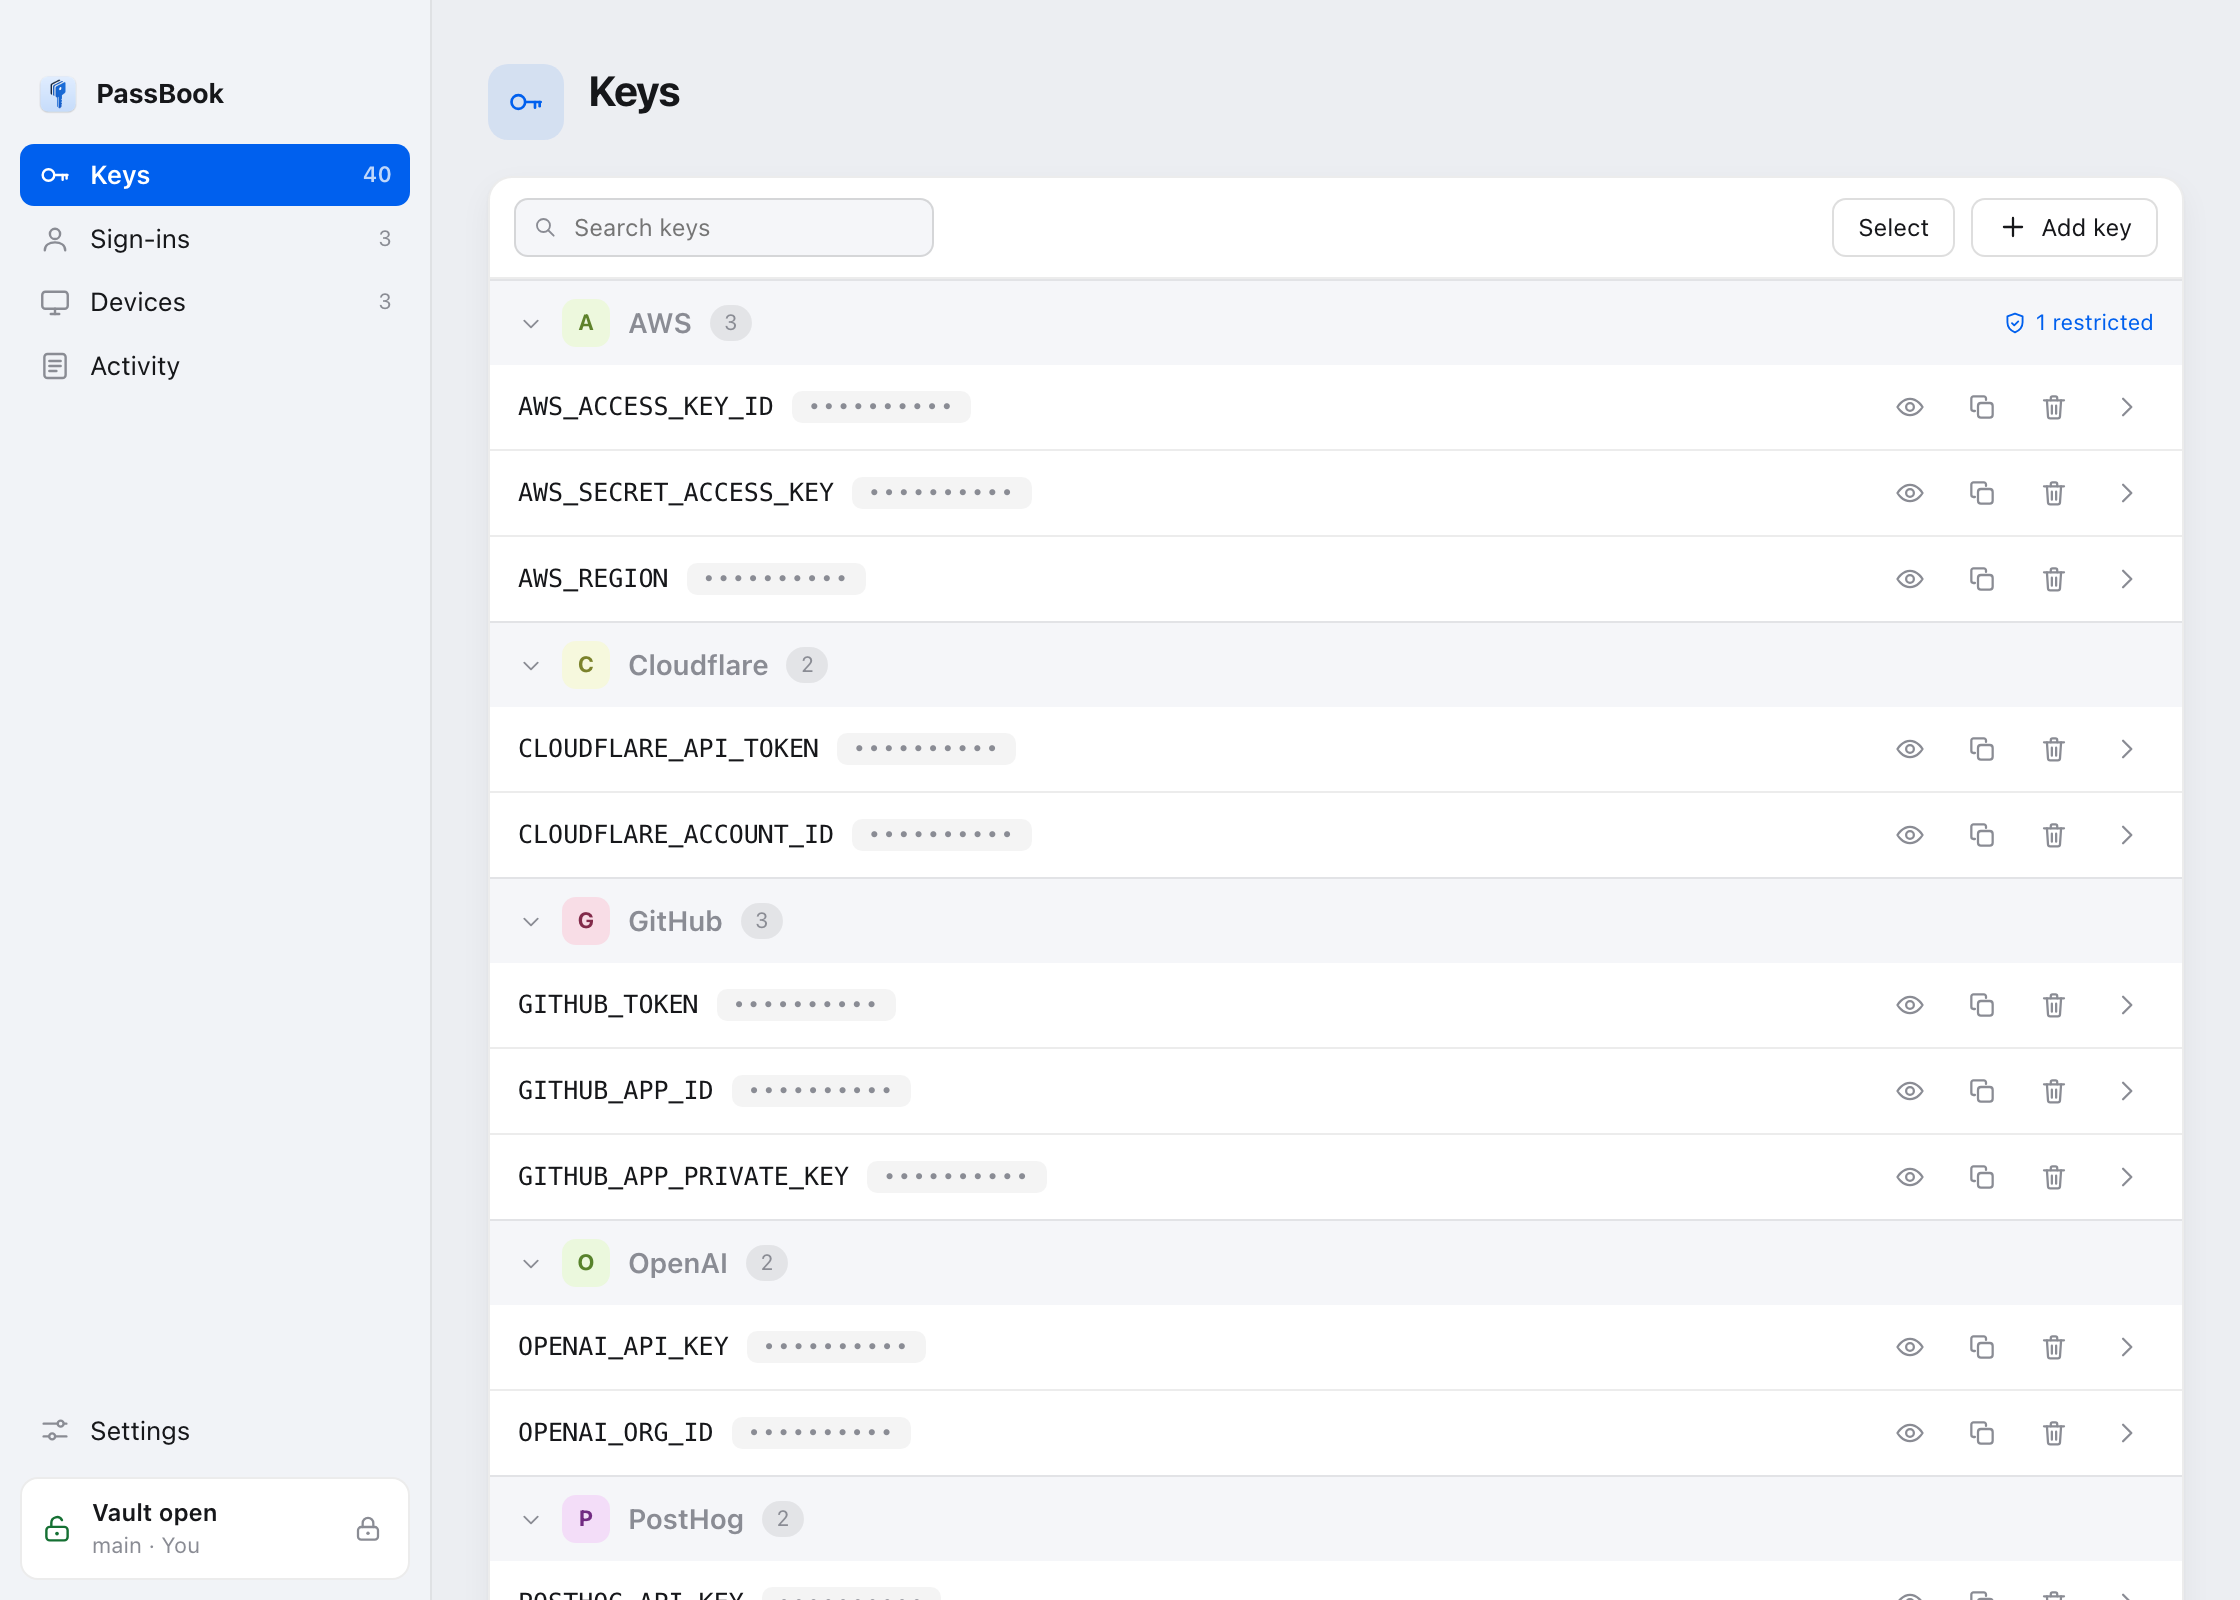Click the Vault open status card
Image resolution: width=2240 pixels, height=1600 pixels.
click(215, 1529)
